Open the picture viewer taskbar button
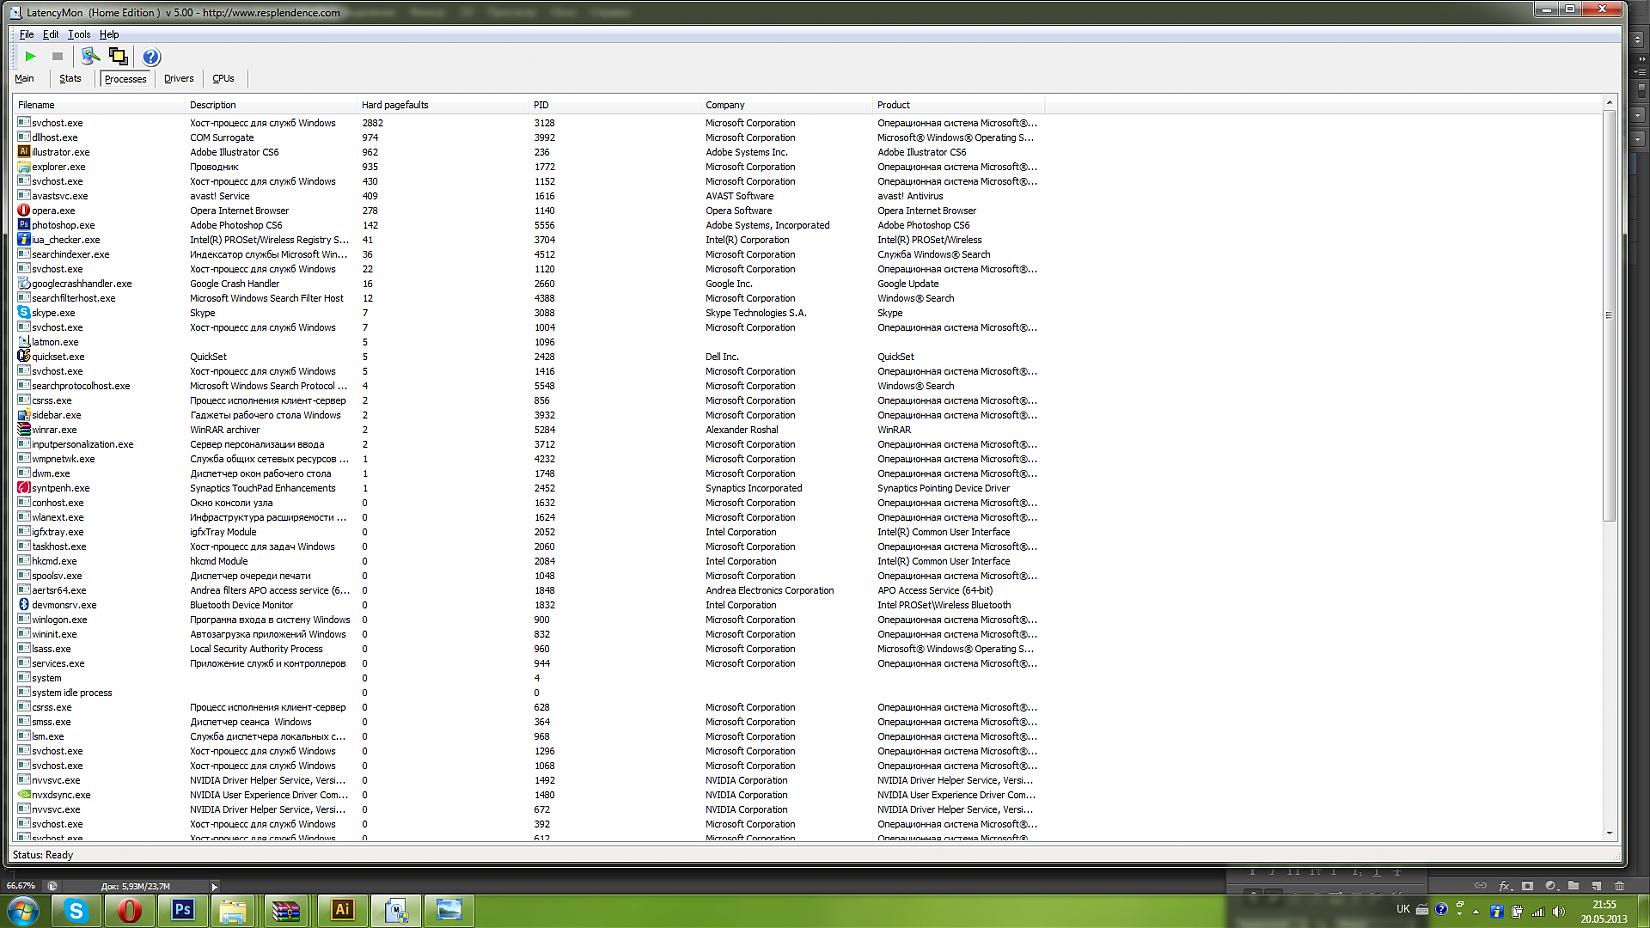This screenshot has width=1650, height=928. click(x=450, y=910)
